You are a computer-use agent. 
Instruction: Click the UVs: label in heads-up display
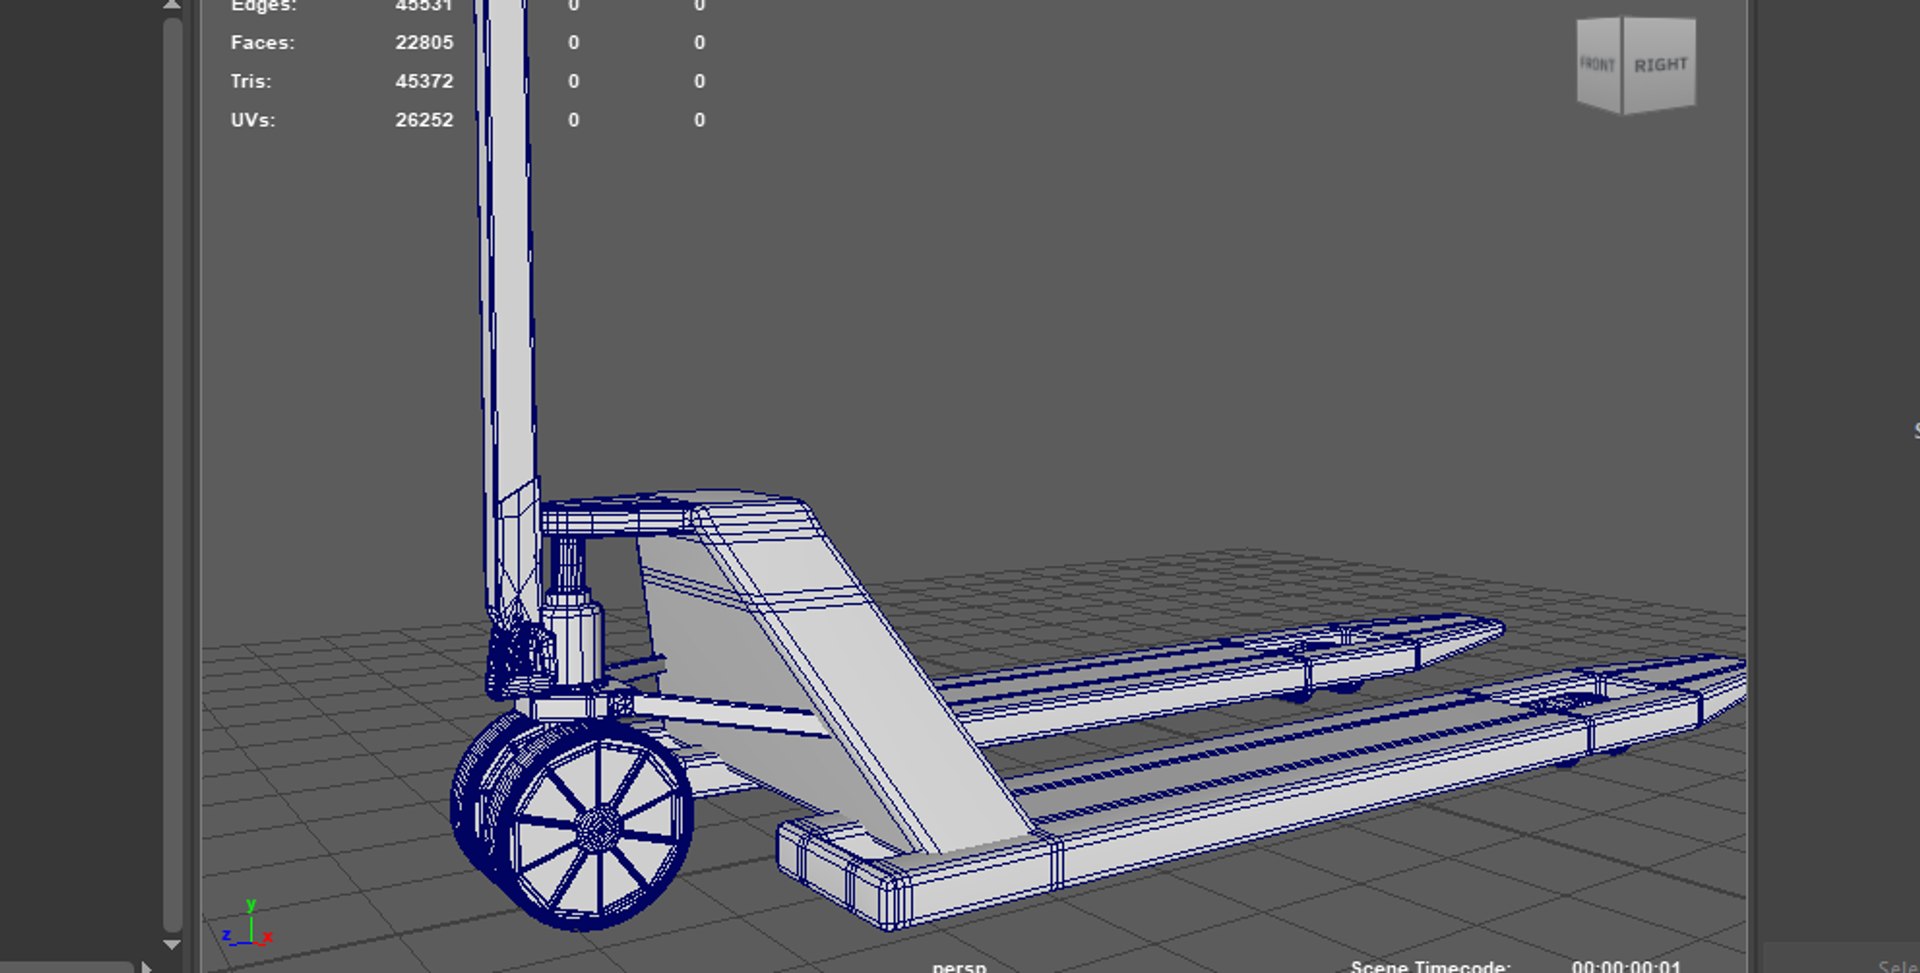tap(253, 120)
